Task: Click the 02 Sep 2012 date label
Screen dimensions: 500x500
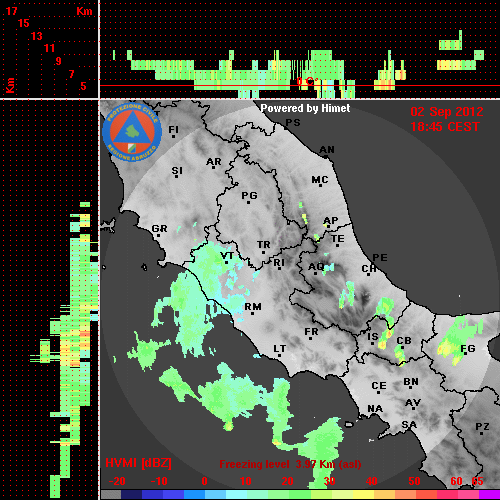Action: 447,112
